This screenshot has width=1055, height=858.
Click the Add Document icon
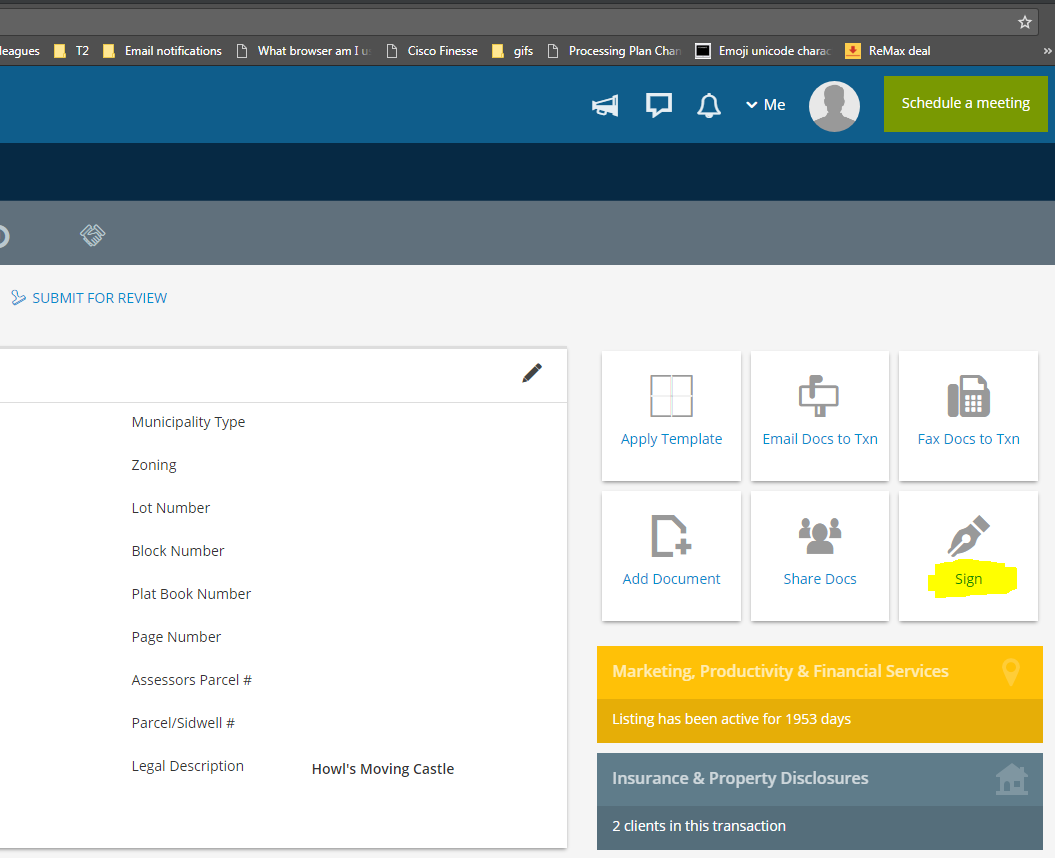tap(670, 537)
